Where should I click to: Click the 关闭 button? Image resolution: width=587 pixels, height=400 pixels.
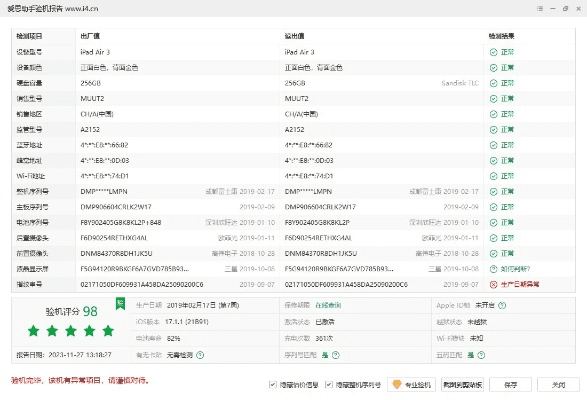(x=558, y=384)
